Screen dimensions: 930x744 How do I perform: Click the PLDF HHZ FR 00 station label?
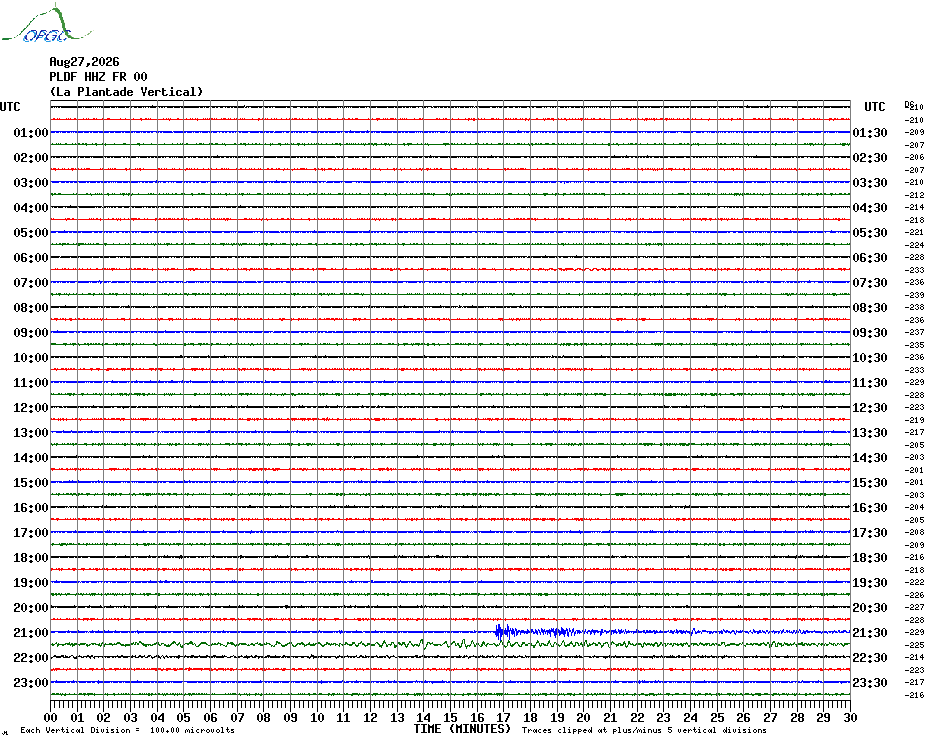point(98,77)
